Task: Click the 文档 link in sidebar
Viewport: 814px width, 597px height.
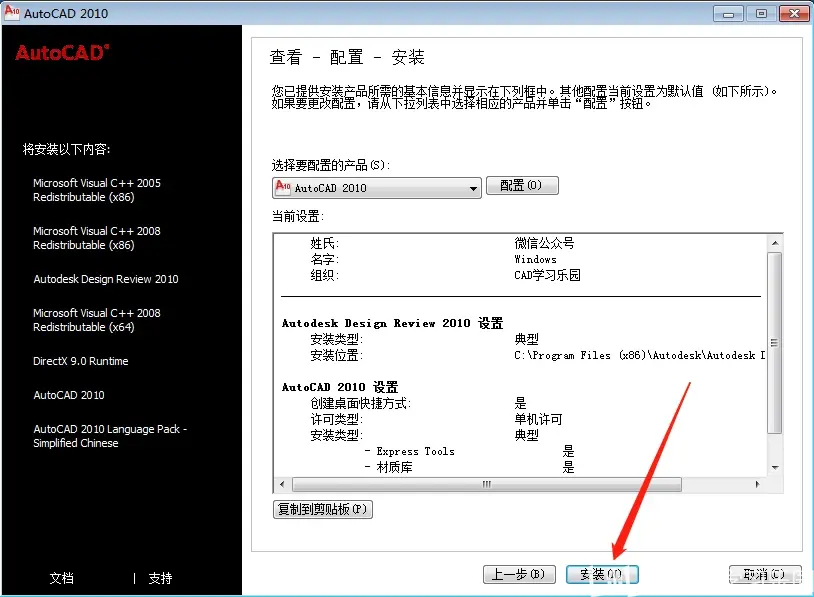Action: coord(61,578)
